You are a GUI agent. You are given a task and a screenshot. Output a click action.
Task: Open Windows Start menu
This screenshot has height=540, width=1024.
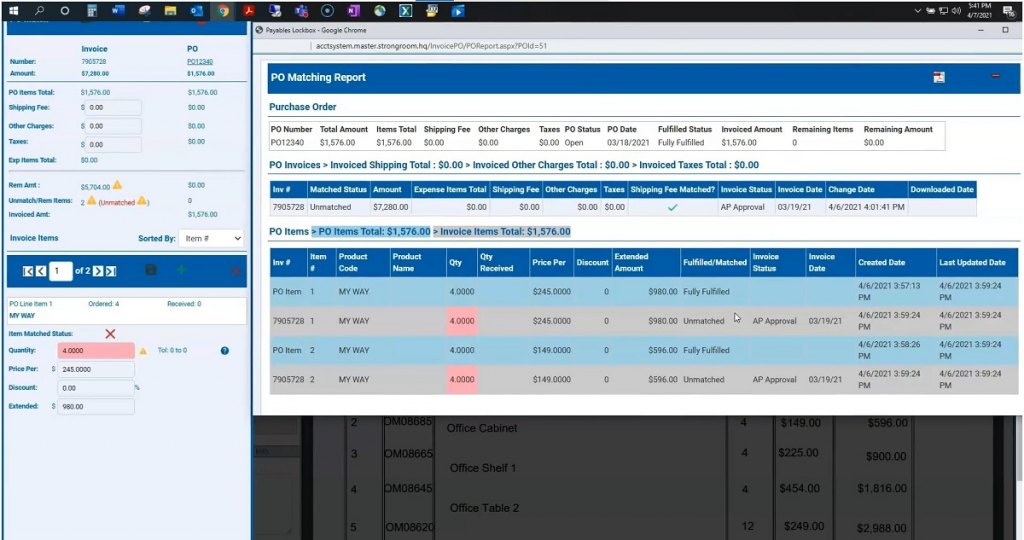pyautogui.click(x=13, y=10)
